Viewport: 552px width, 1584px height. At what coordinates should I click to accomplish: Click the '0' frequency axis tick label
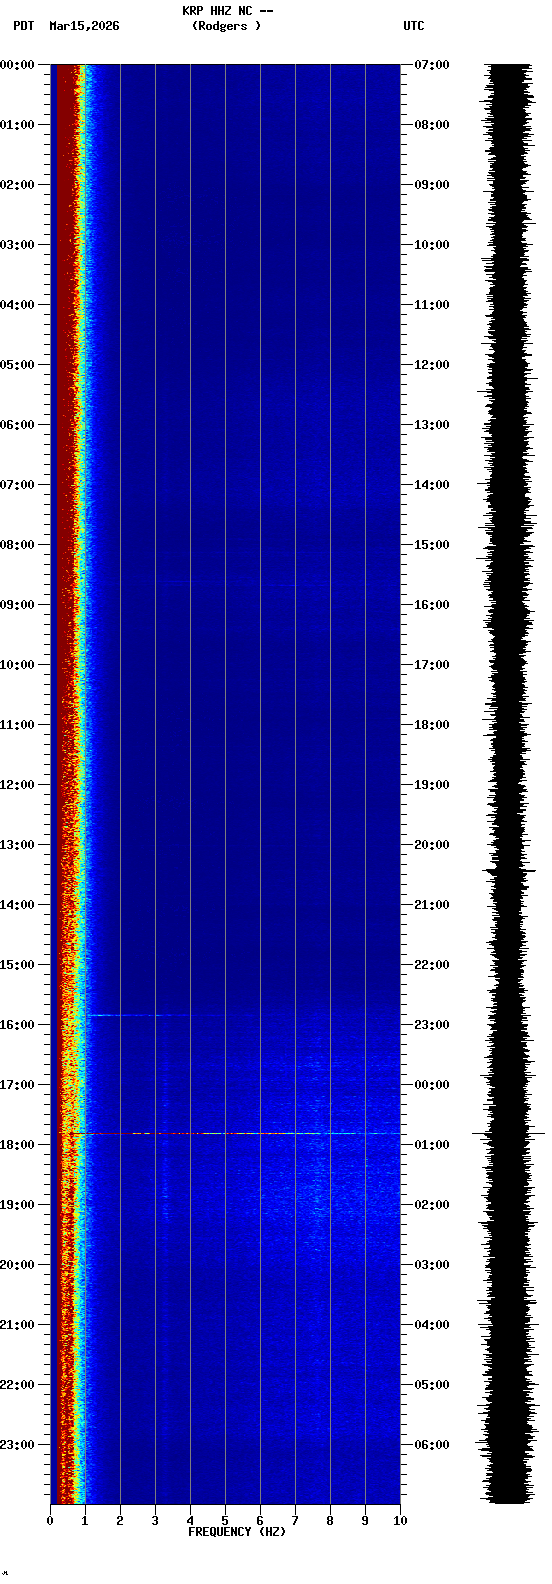[50, 1521]
